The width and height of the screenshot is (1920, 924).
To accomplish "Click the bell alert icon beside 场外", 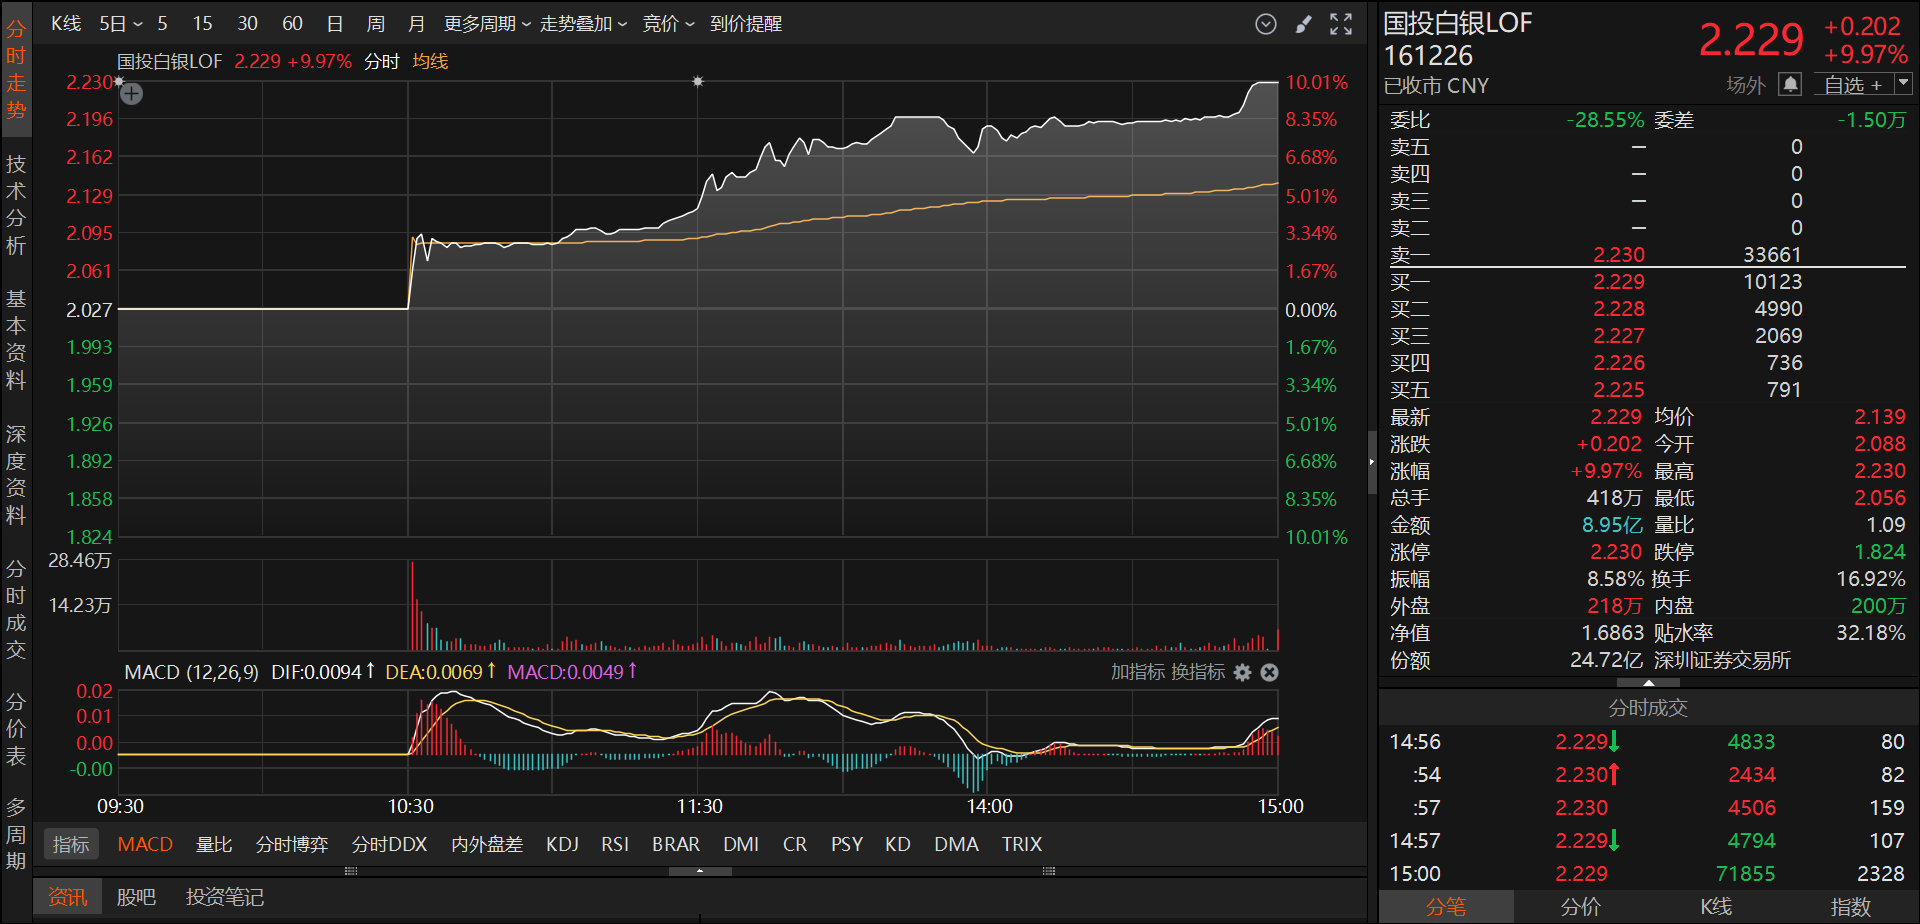I will 1790,85.
